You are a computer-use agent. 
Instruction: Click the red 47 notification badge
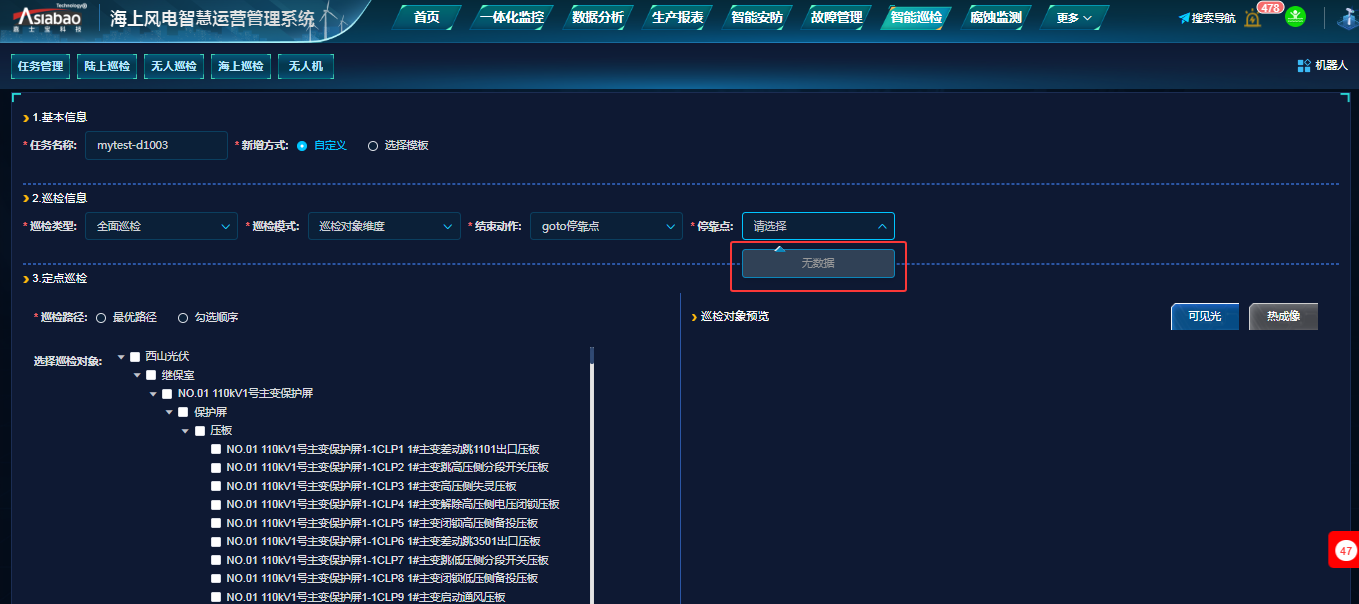[1344, 551]
